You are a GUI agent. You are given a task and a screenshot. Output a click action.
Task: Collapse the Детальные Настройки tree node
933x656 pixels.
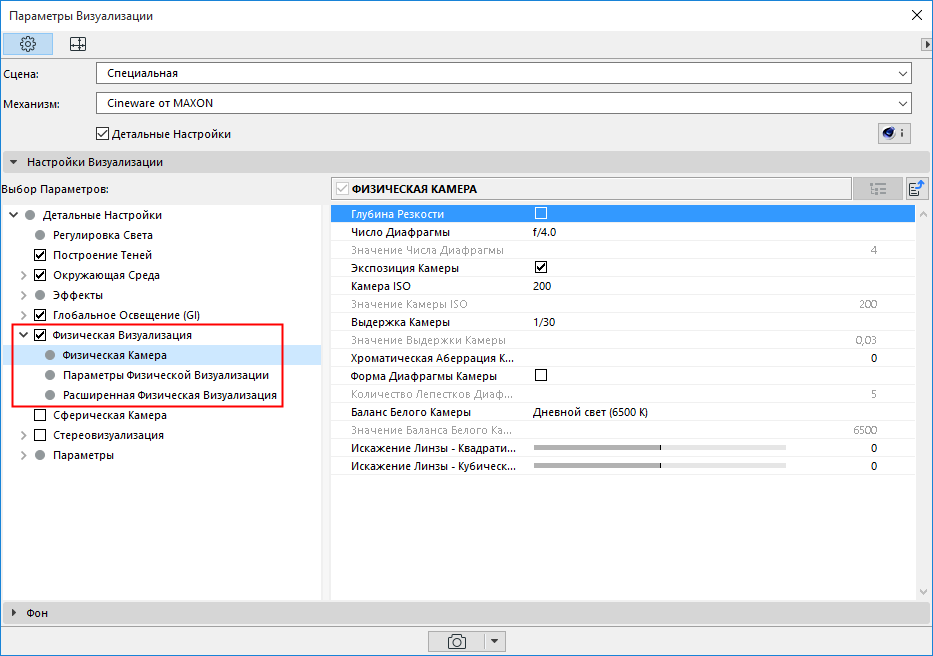[x=14, y=215]
